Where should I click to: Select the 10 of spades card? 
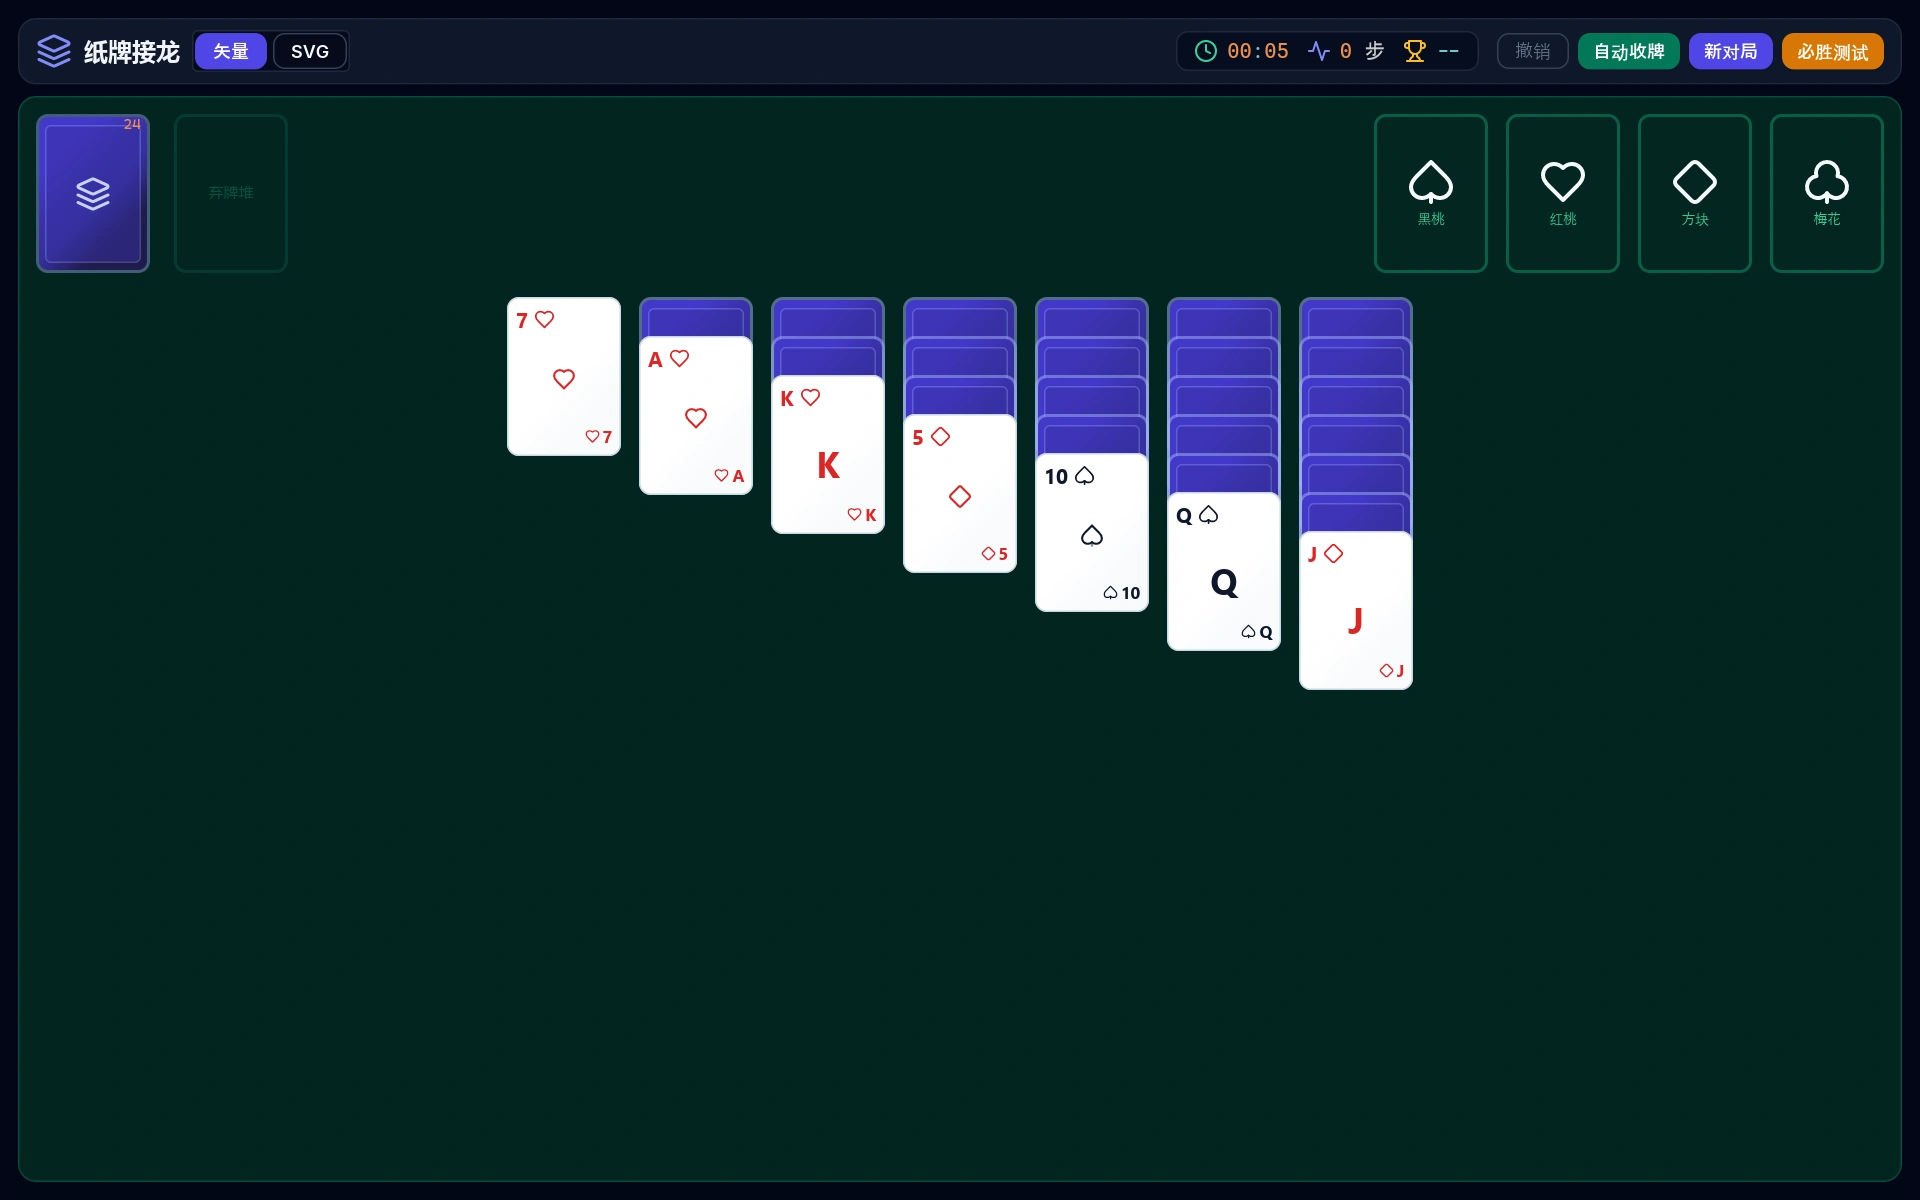(x=1092, y=532)
